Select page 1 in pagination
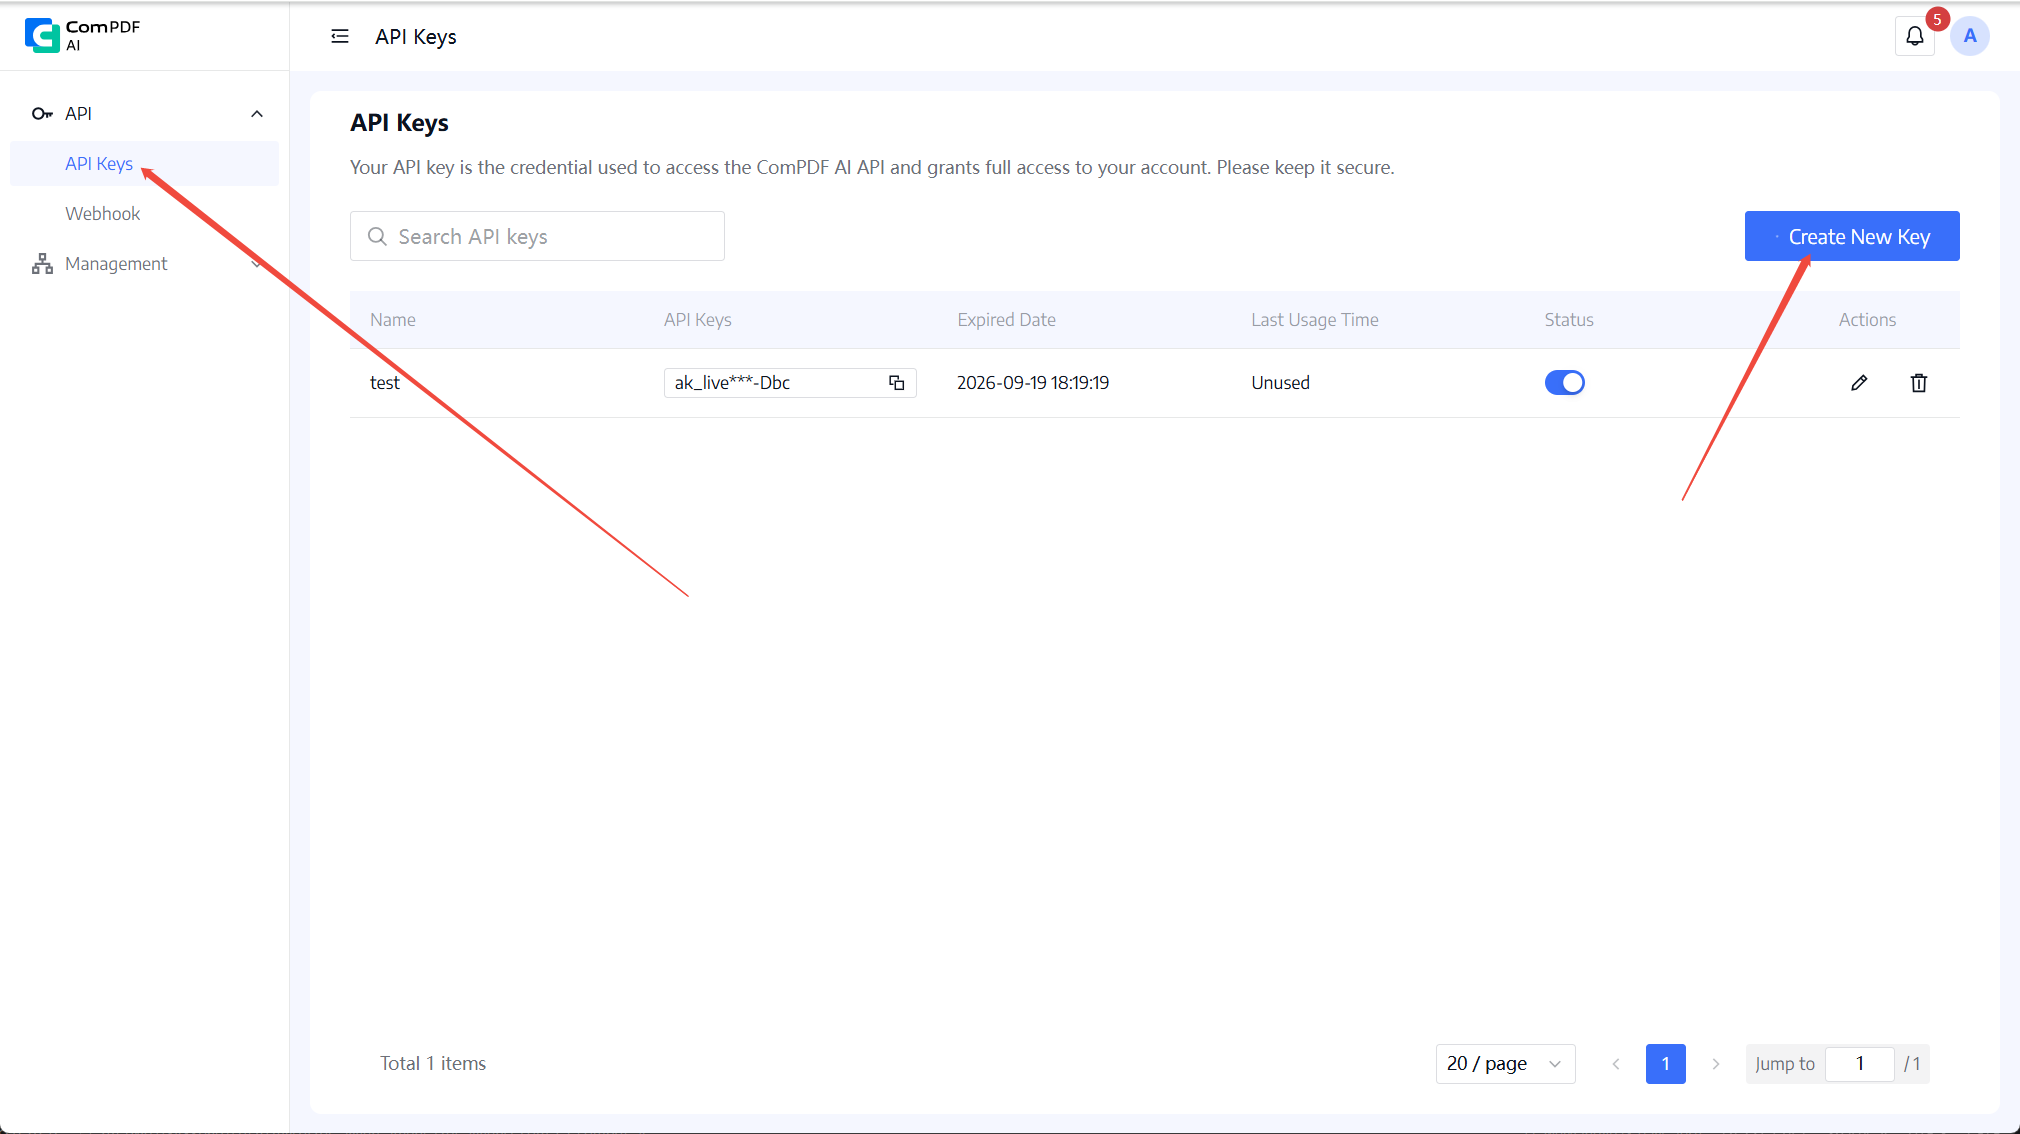The width and height of the screenshot is (2020, 1134). tap(1666, 1064)
